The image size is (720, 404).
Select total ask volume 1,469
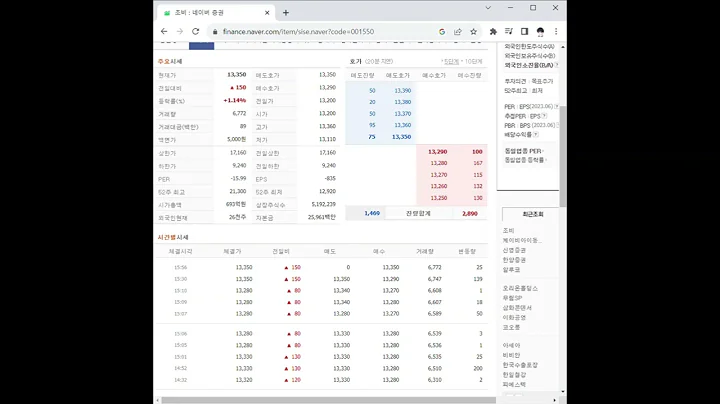click(x=372, y=213)
